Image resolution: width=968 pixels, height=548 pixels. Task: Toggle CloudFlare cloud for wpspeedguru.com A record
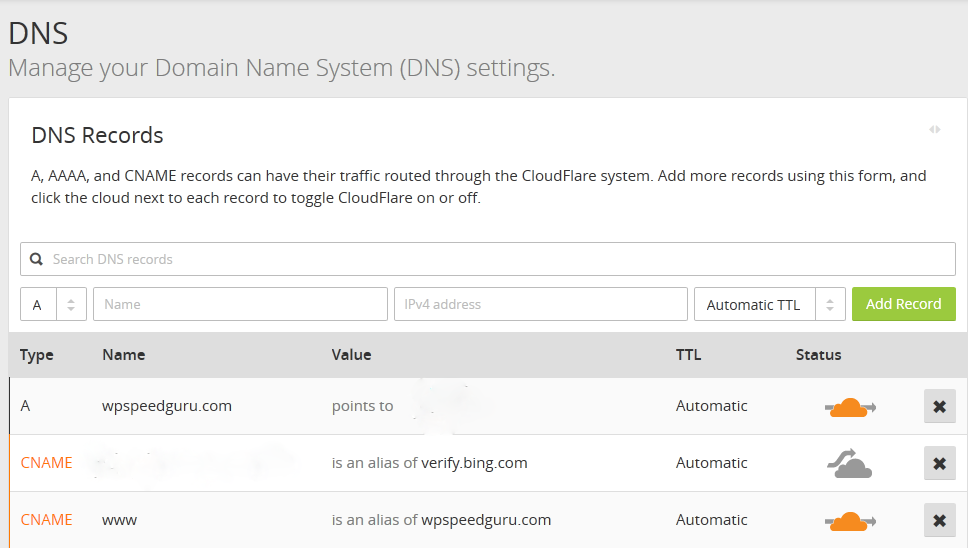(850, 407)
